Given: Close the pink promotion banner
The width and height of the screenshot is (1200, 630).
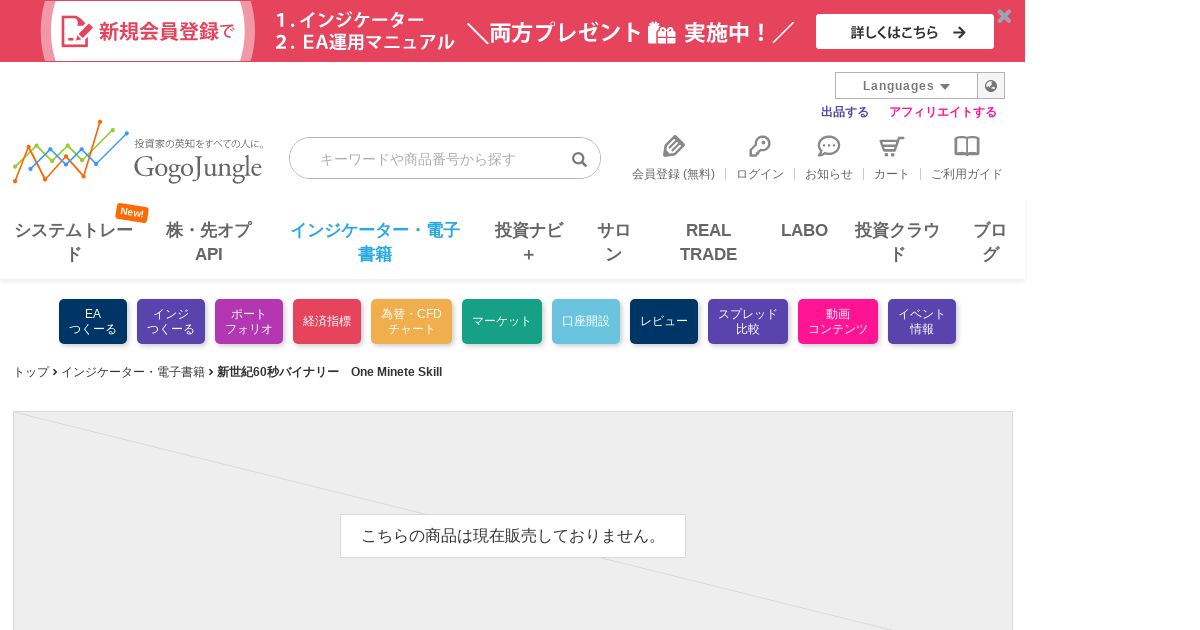Looking at the screenshot, I should pyautogui.click(x=1004, y=16).
